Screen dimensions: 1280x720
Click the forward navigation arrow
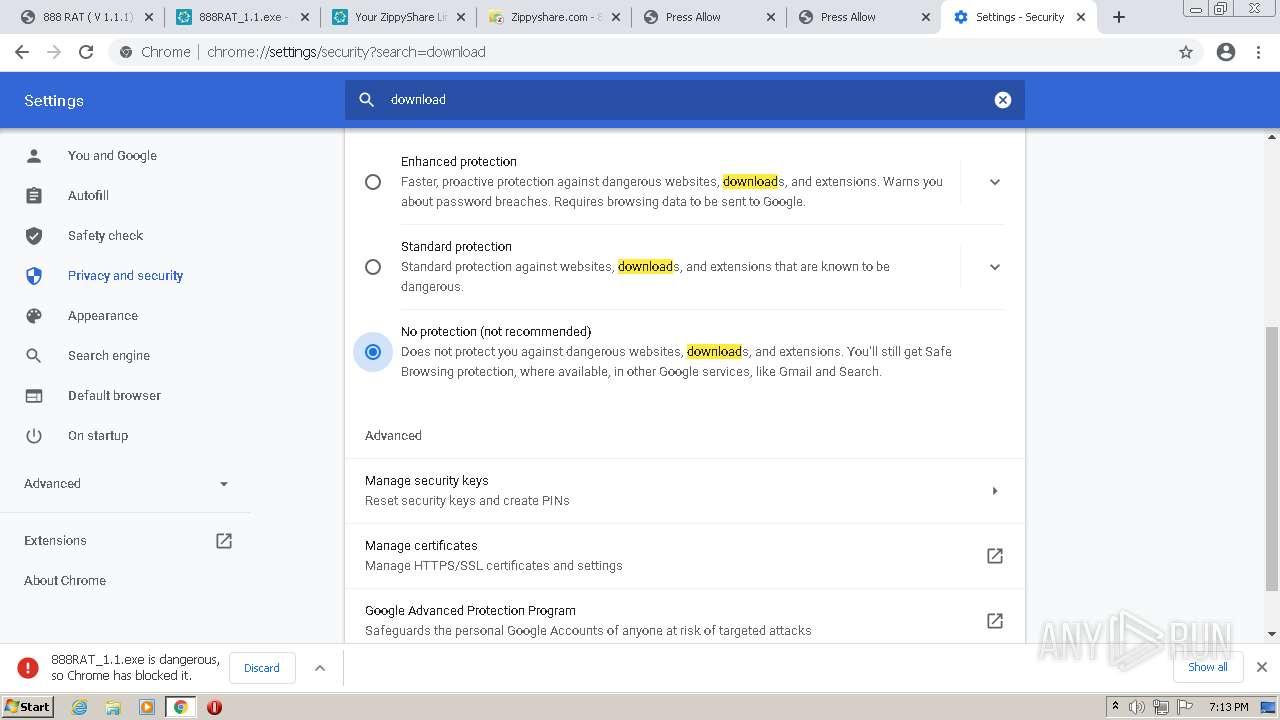click(x=54, y=52)
